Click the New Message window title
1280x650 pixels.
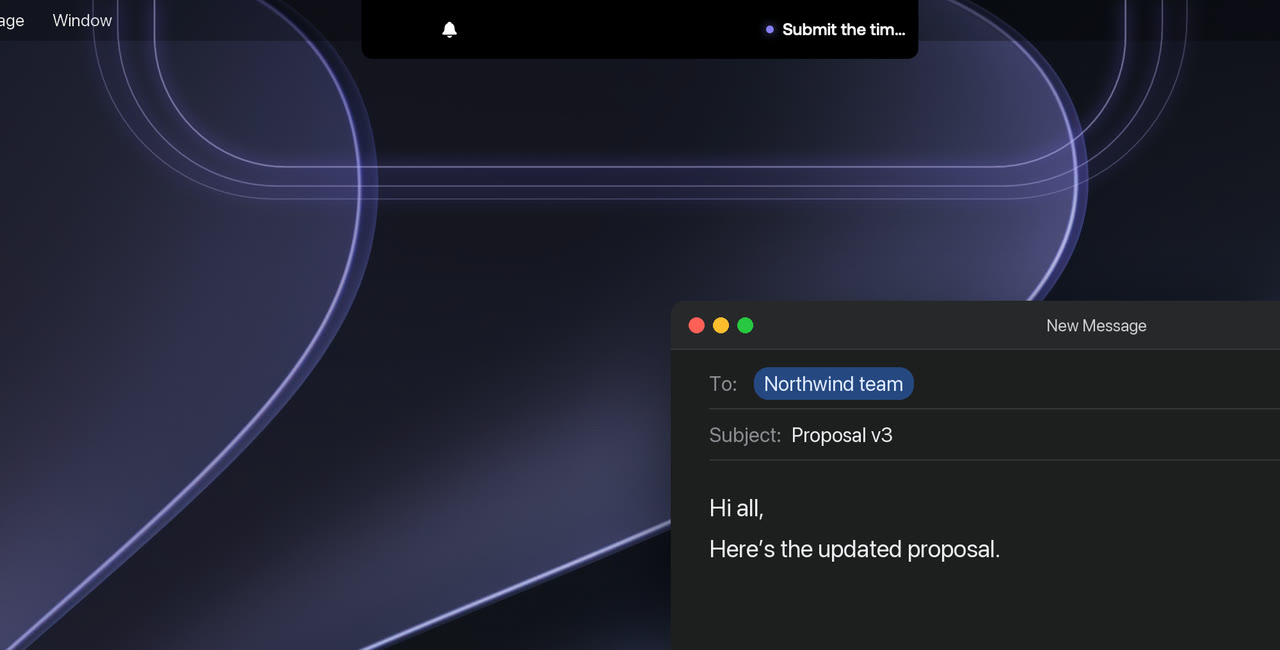1096,325
